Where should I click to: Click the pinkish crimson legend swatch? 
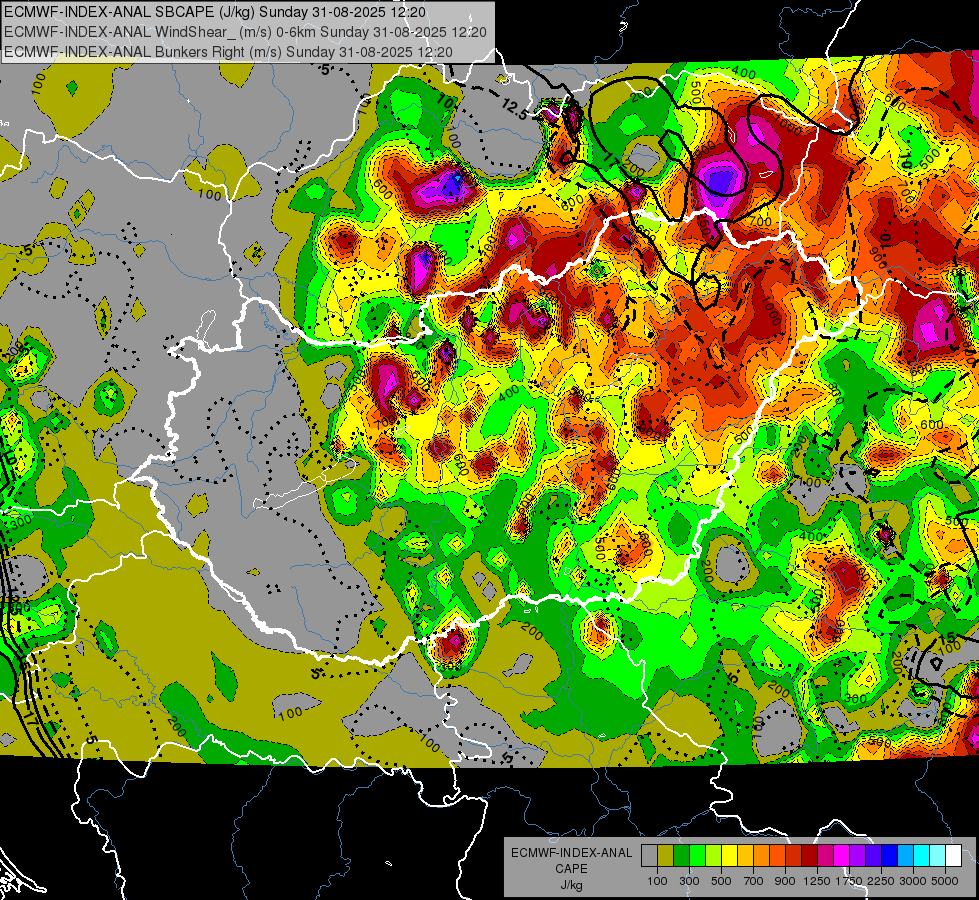coord(825,856)
